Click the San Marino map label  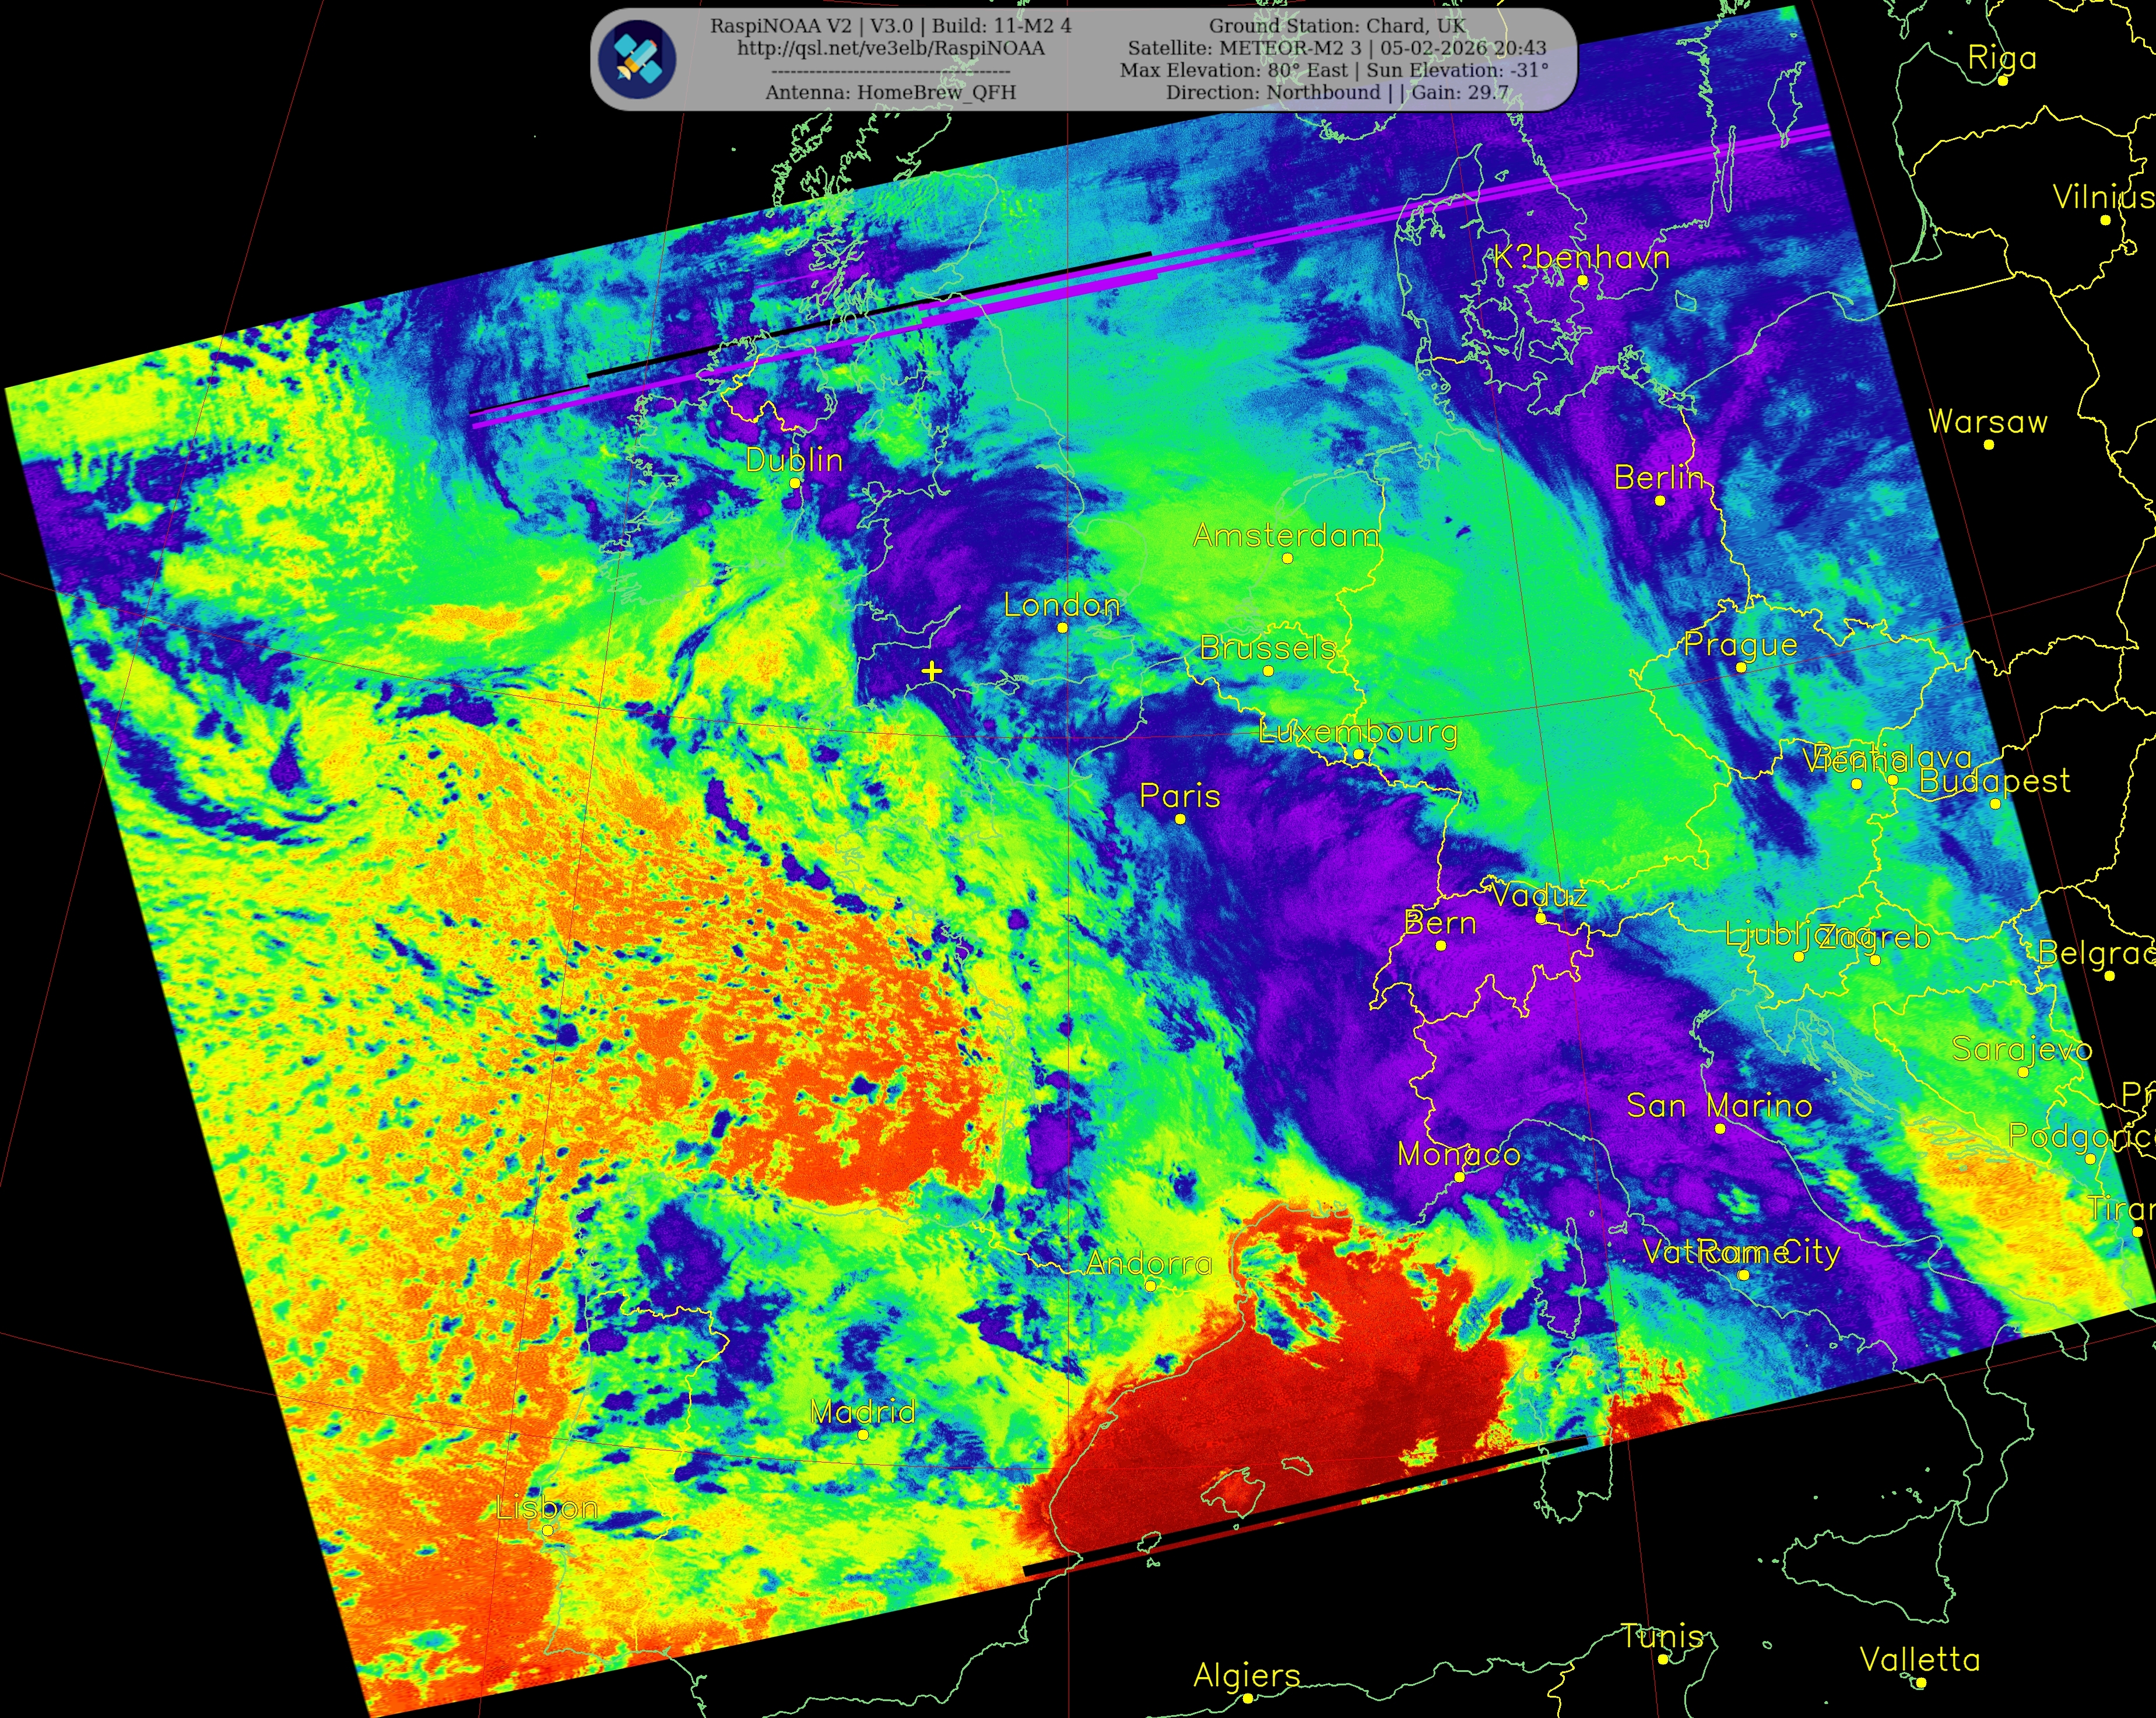pyautogui.click(x=1719, y=1105)
